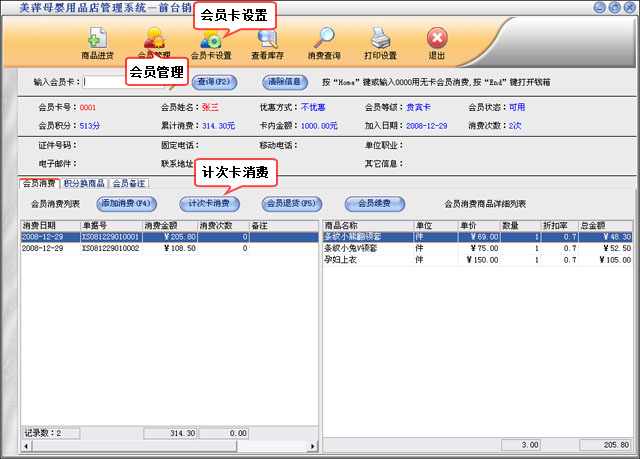Switch to the 积分换商品 tab
Screen dimensions: 640x459
(84, 184)
